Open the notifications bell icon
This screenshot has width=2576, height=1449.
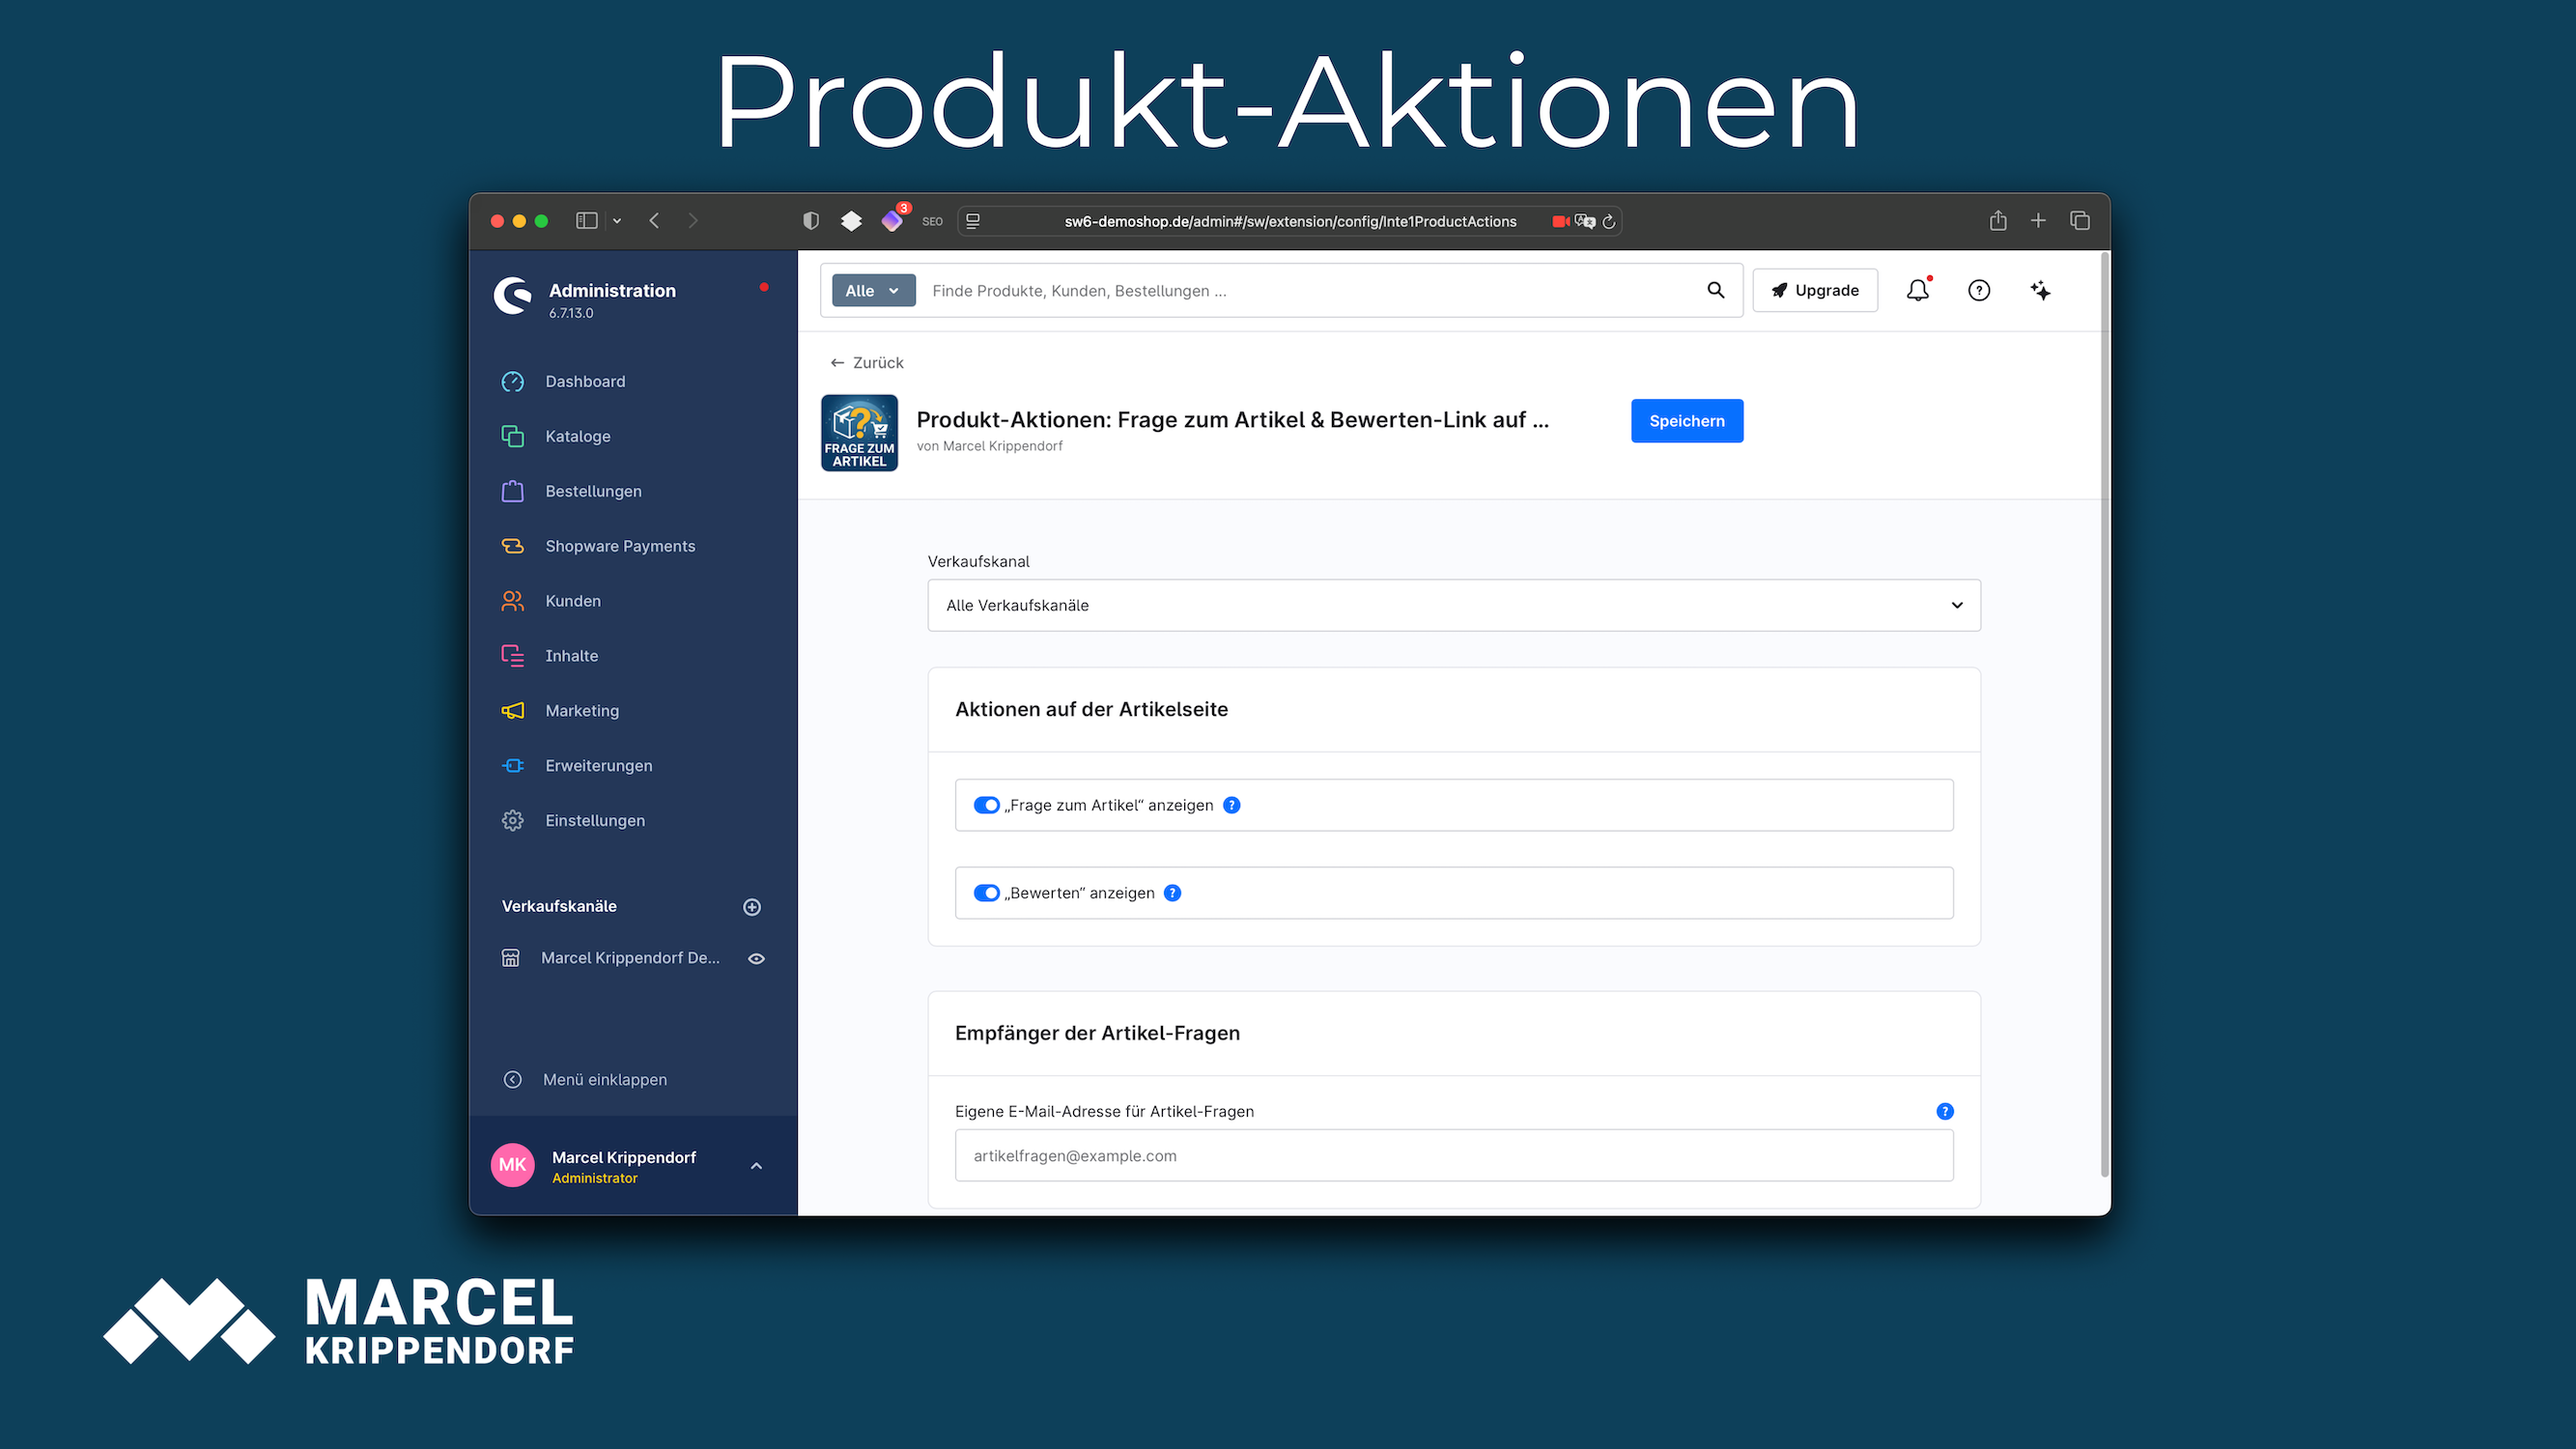pyautogui.click(x=1917, y=290)
